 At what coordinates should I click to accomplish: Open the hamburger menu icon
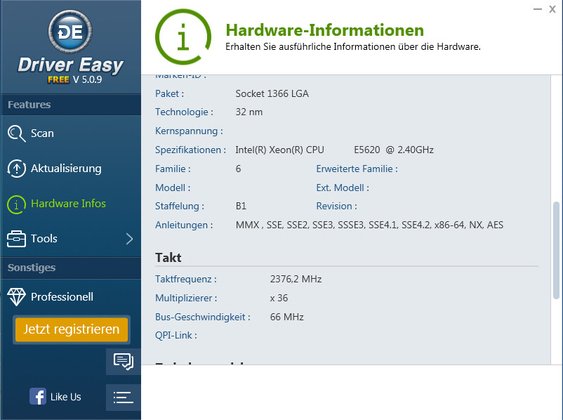coord(123,397)
